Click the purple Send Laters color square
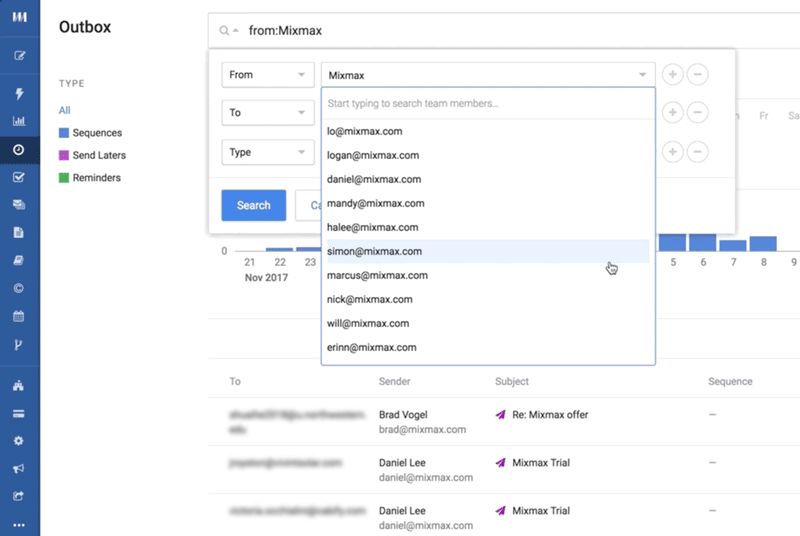The width and height of the screenshot is (800, 536). click(64, 156)
